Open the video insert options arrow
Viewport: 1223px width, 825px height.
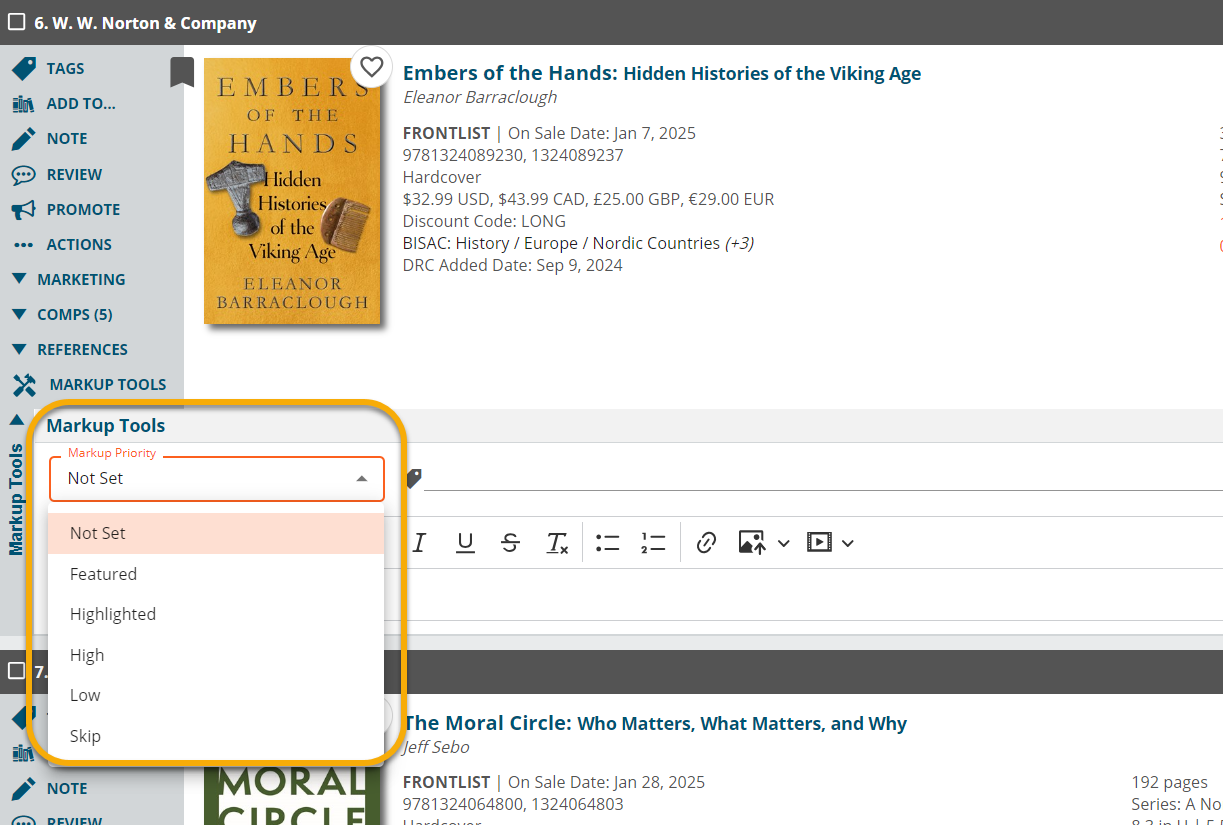click(848, 543)
